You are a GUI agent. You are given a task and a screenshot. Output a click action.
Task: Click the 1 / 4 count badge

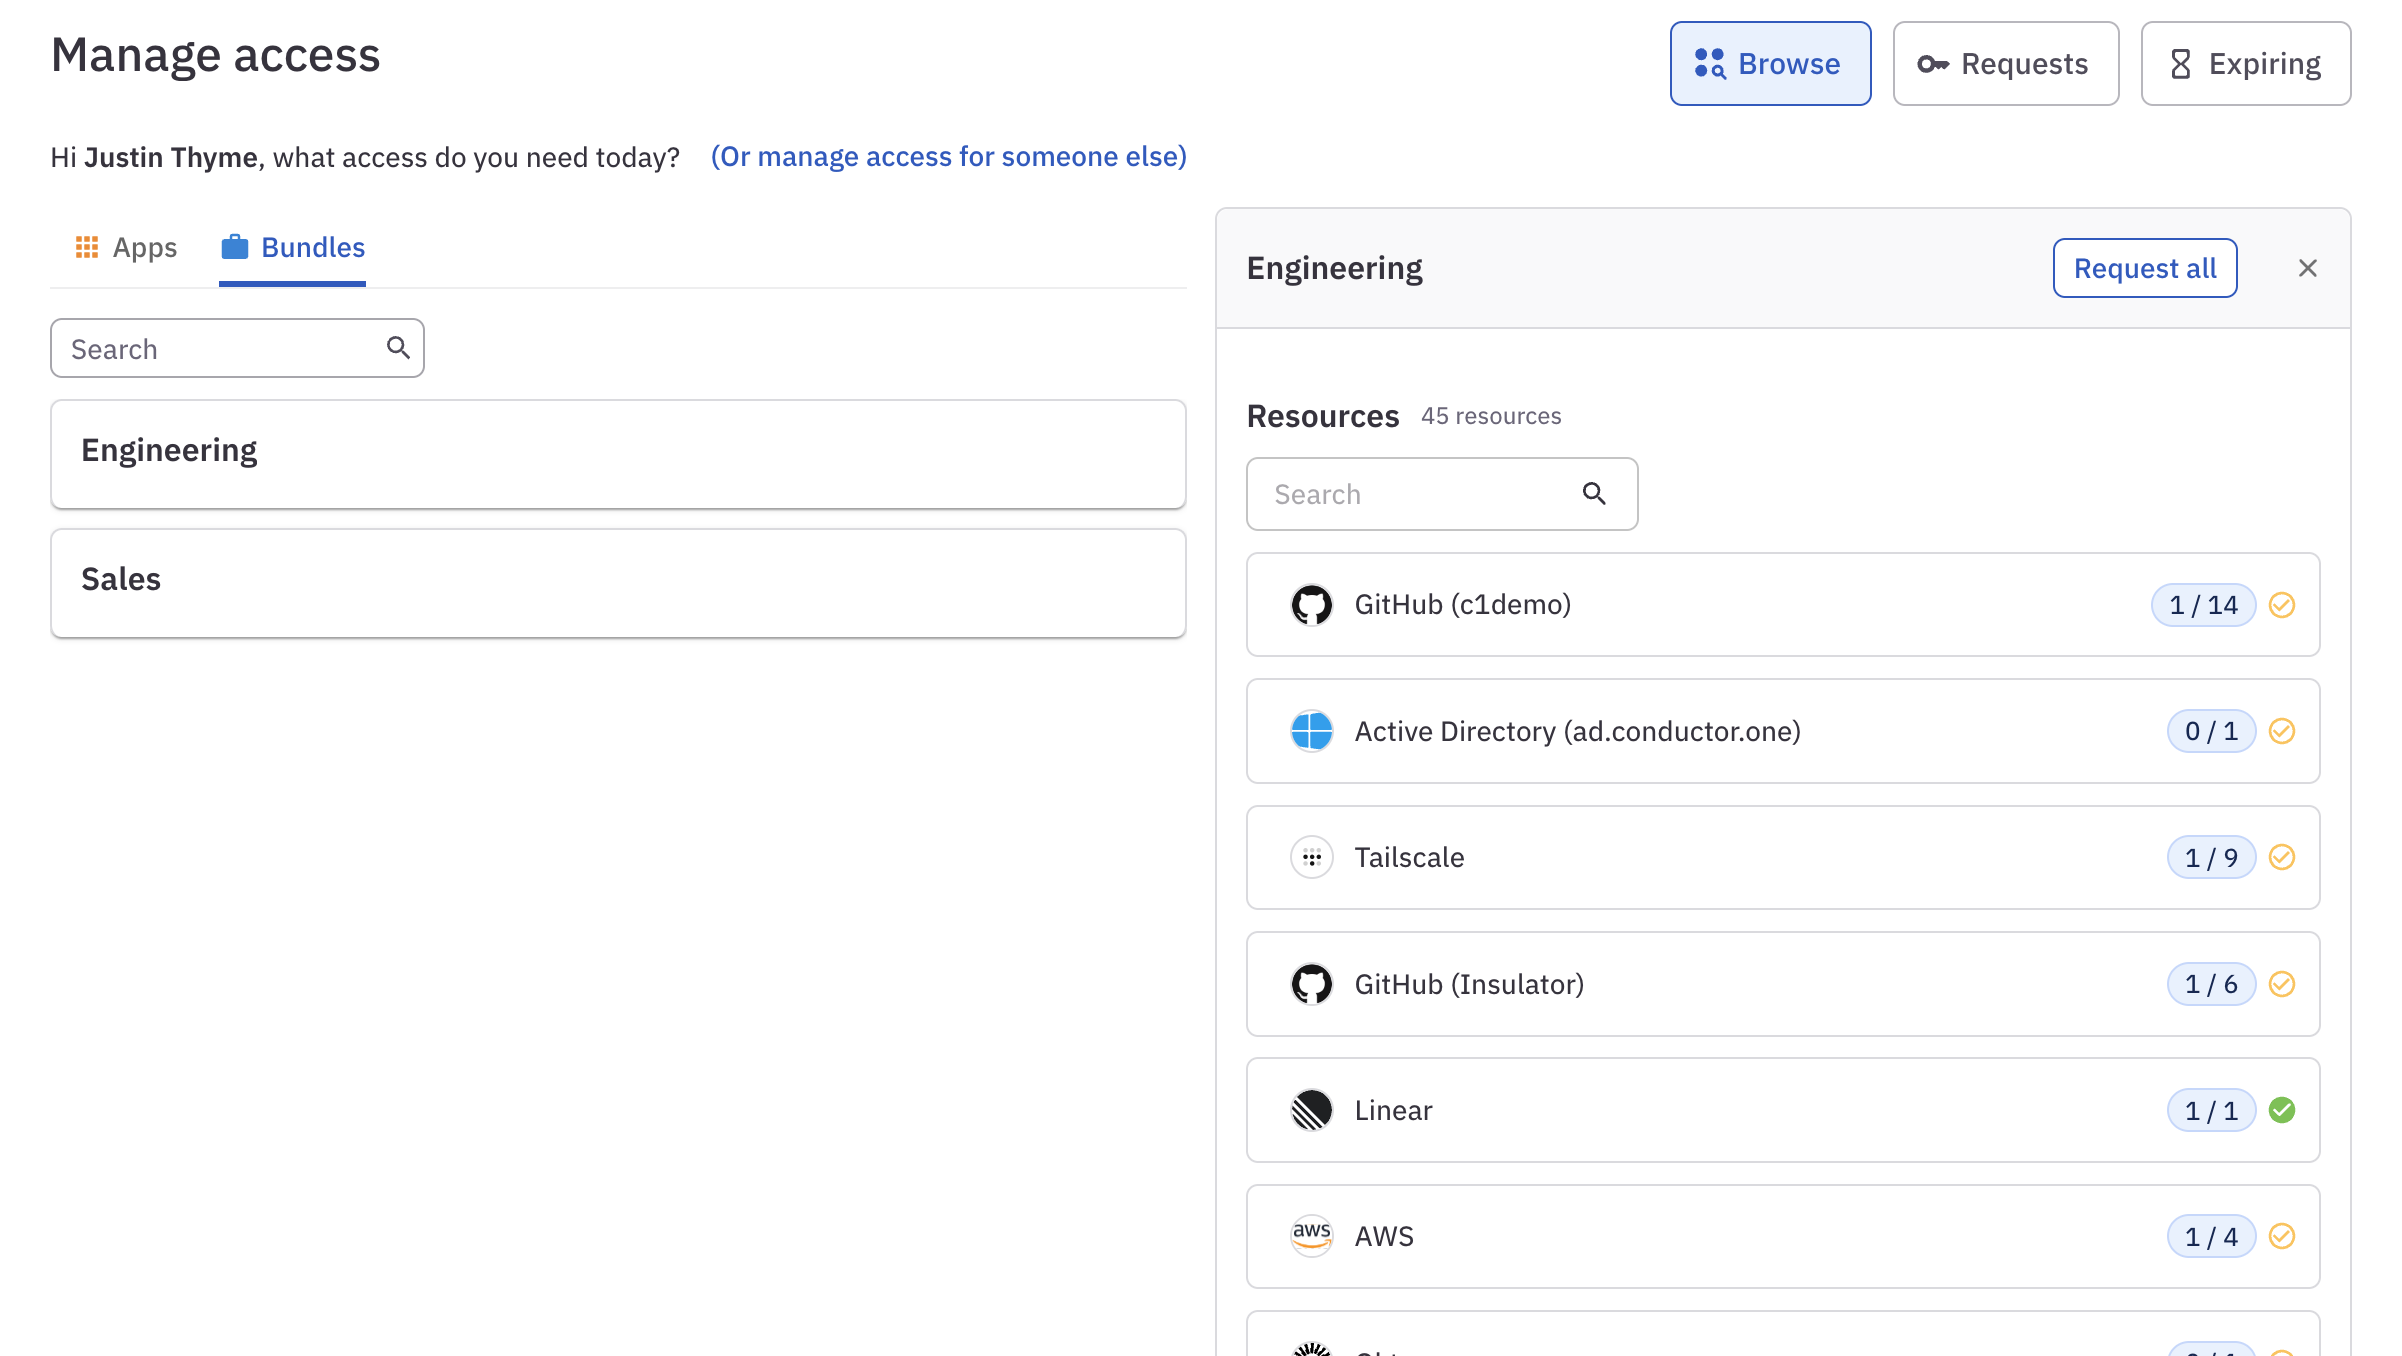pos(2212,1237)
